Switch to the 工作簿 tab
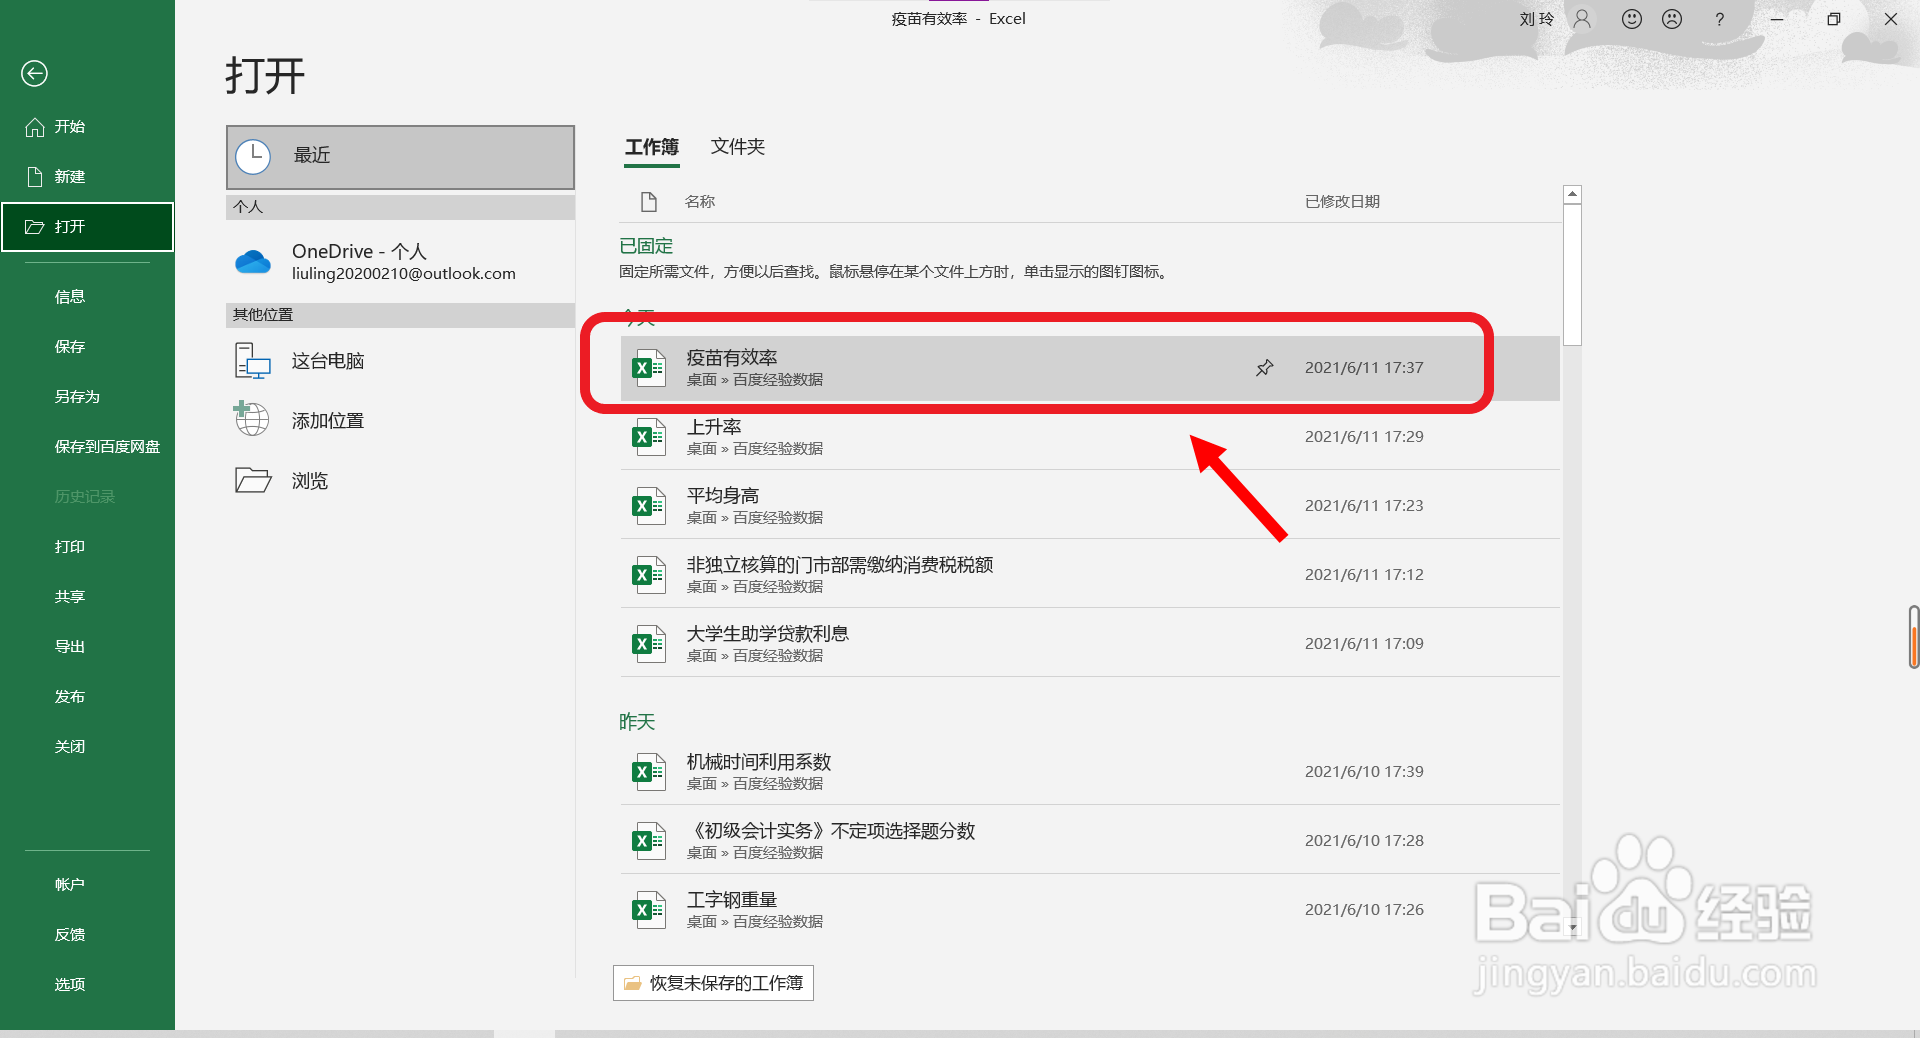1920x1038 pixels. pyautogui.click(x=652, y=147)
